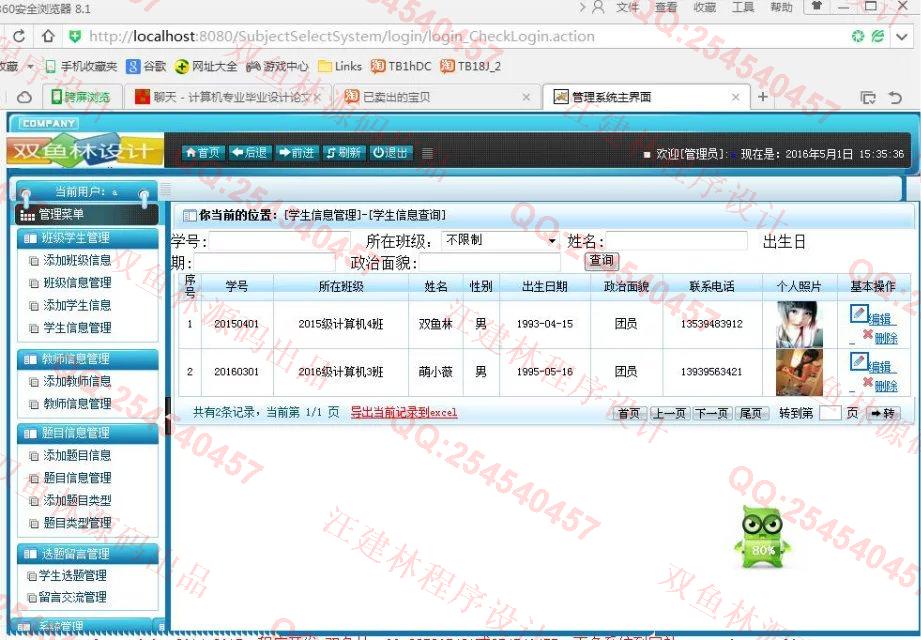Viewport: 921px width, 640px height.
Task: Click the 学号 search input field
Action: coord(280,241)
